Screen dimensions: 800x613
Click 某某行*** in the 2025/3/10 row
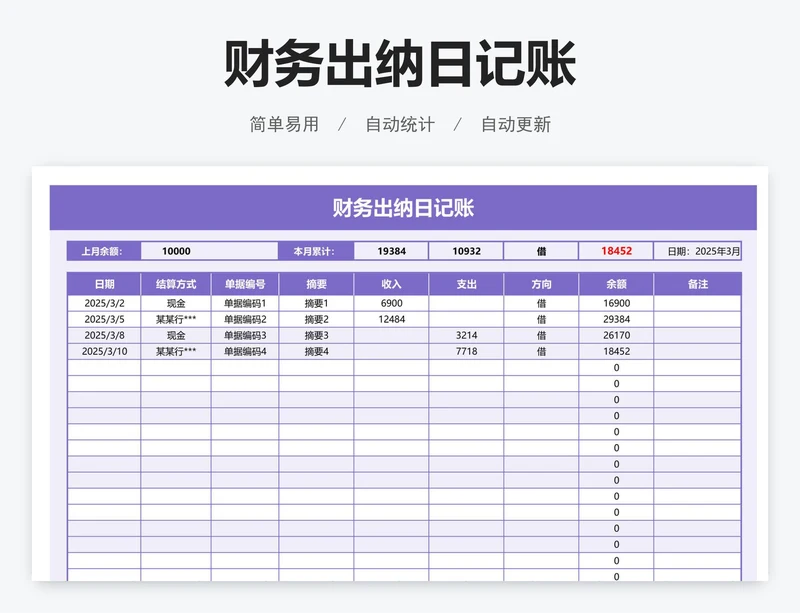tap(176, 352)
